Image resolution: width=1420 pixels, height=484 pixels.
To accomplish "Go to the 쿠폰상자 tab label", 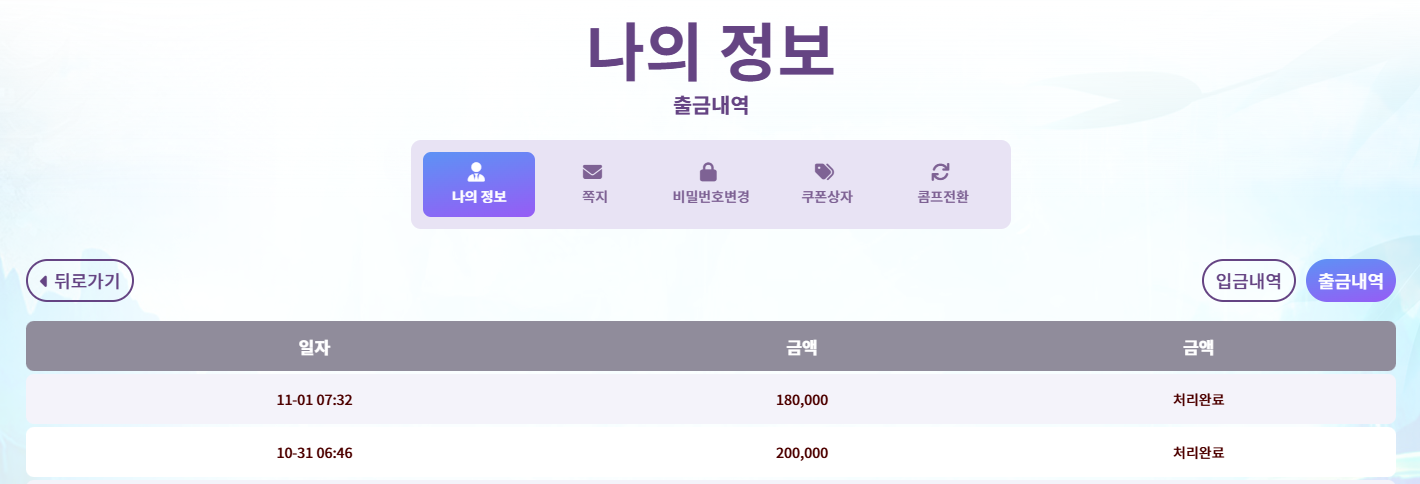I will click(826, 197).
